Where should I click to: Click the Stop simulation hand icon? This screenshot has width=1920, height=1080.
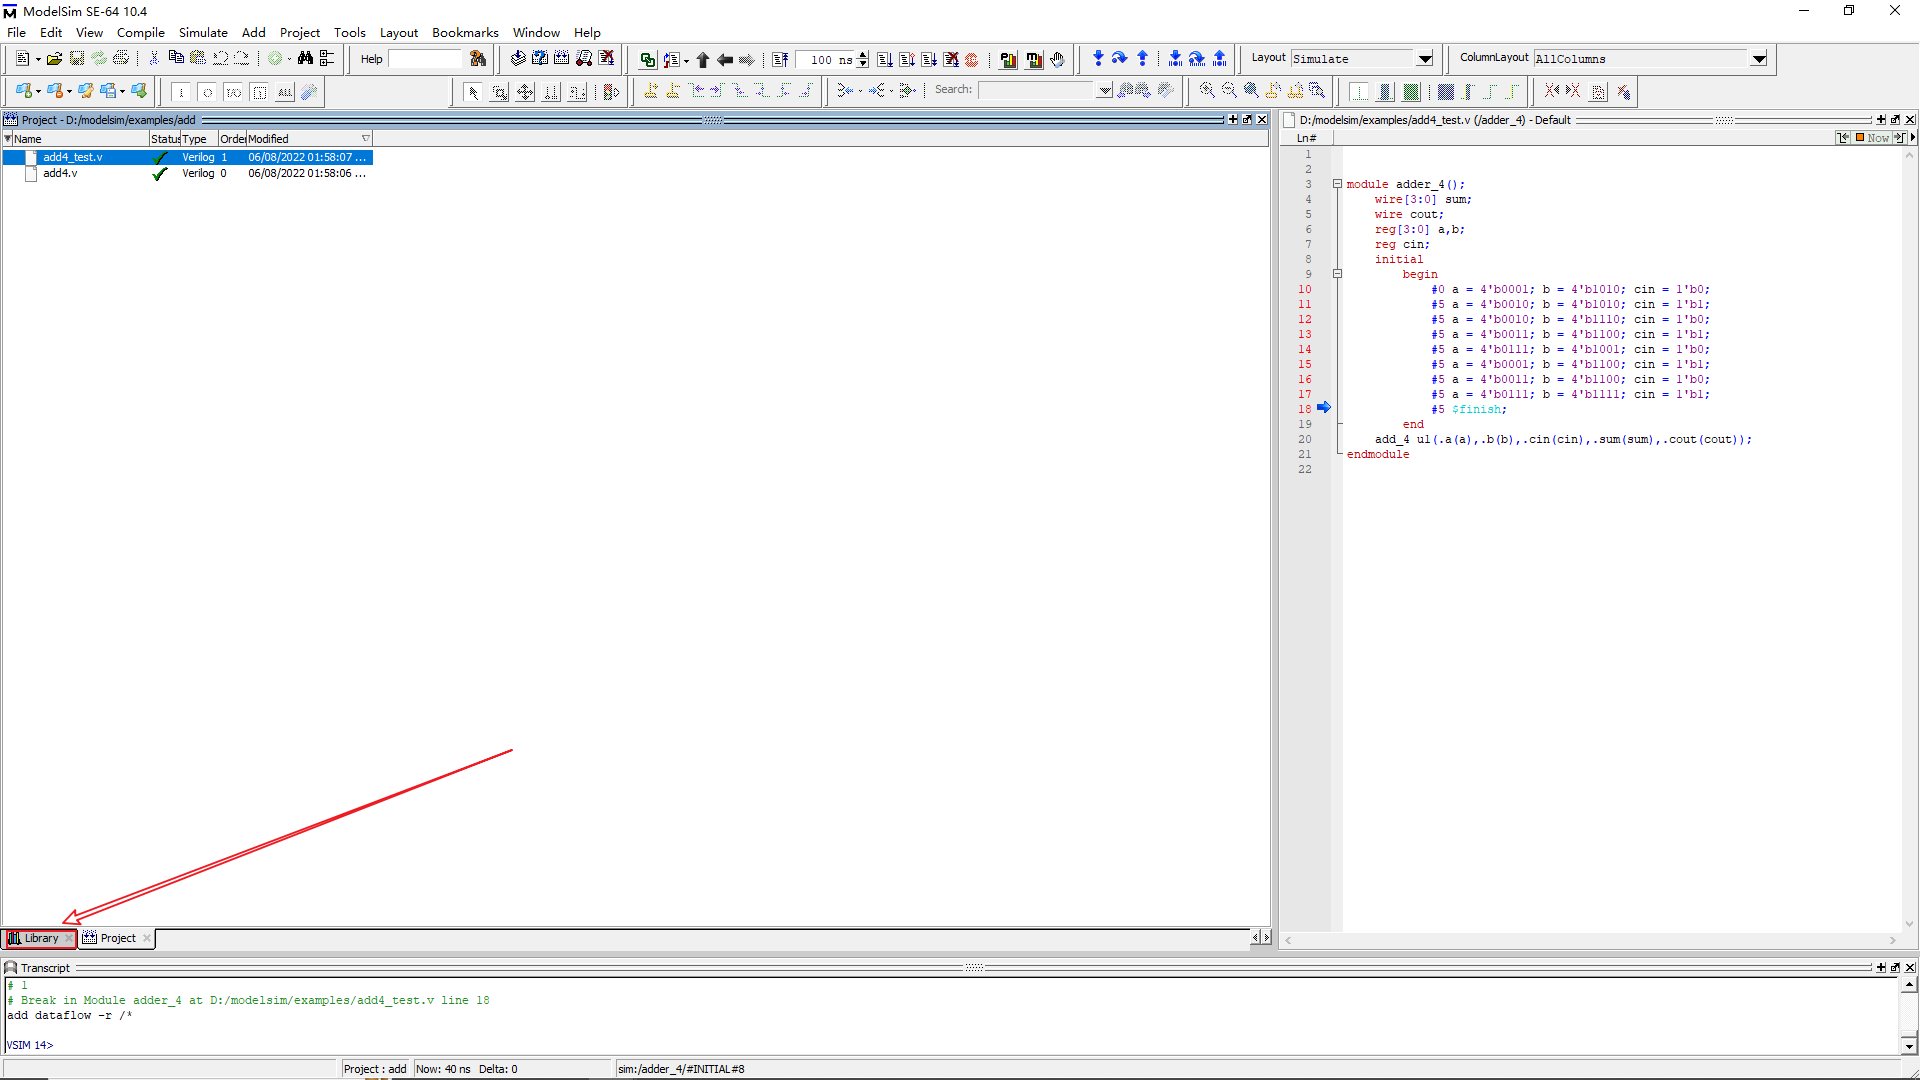1057,60
